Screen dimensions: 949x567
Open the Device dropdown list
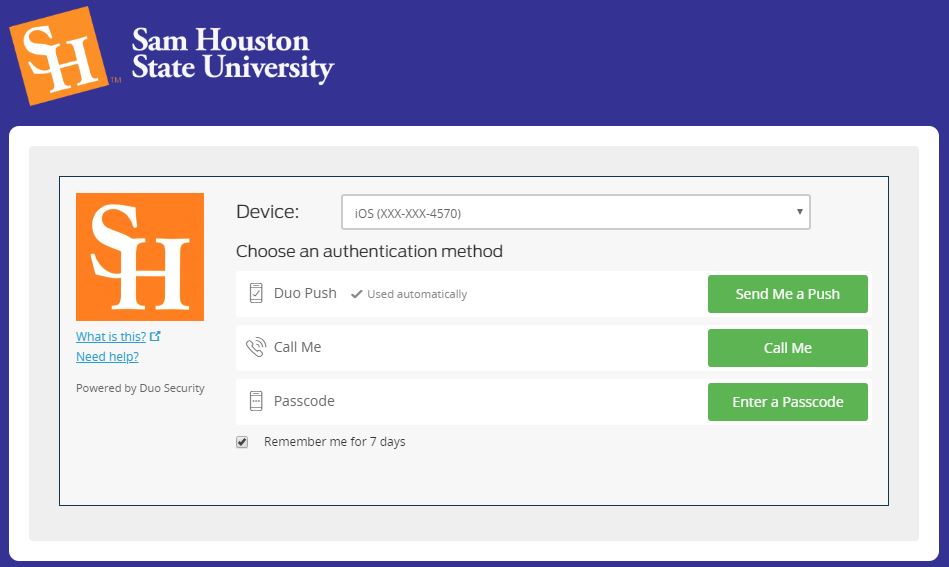[x=576, y=212]
